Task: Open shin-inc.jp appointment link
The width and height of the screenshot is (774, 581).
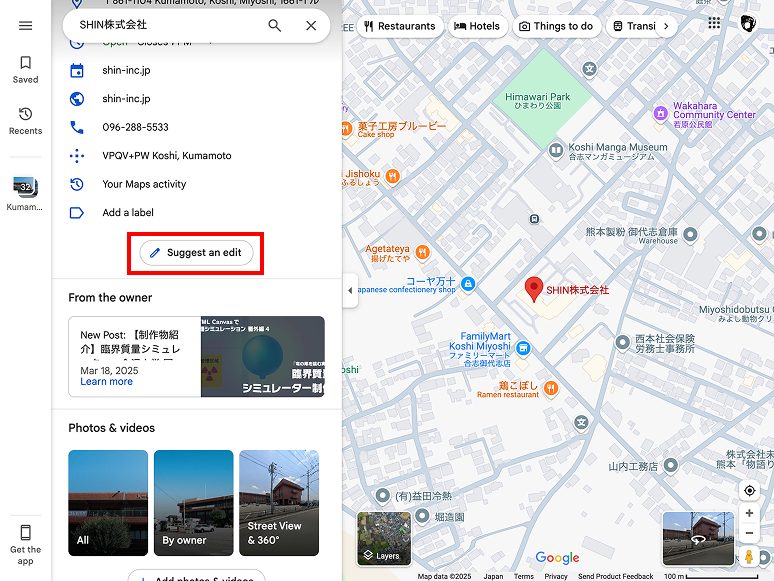Action: coord(126,70)
